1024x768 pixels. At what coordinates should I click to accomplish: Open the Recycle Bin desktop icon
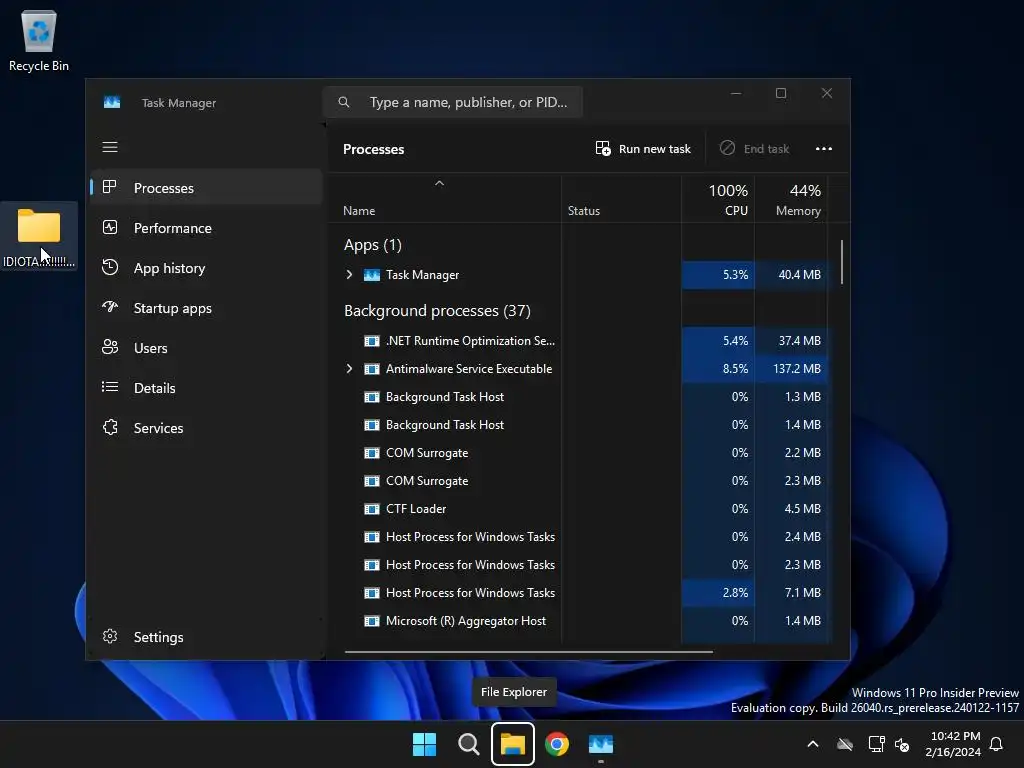tap(39, 40)
